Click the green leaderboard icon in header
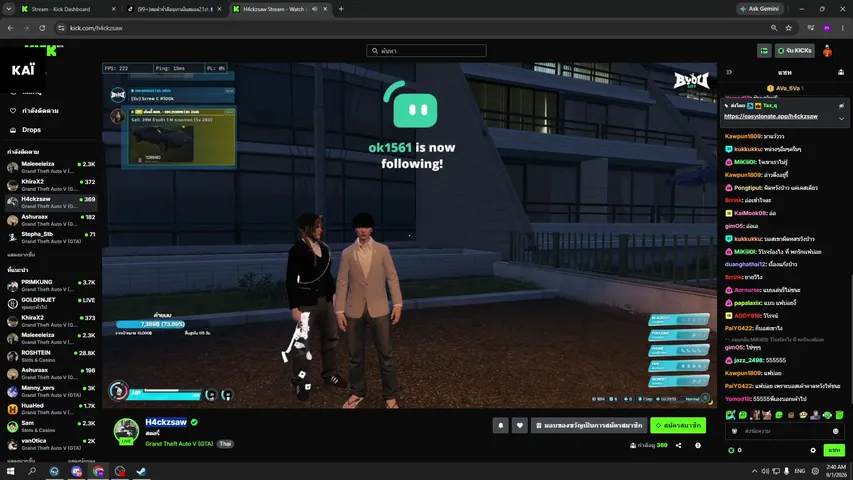The image size is (853, 480). click(764, 51)
